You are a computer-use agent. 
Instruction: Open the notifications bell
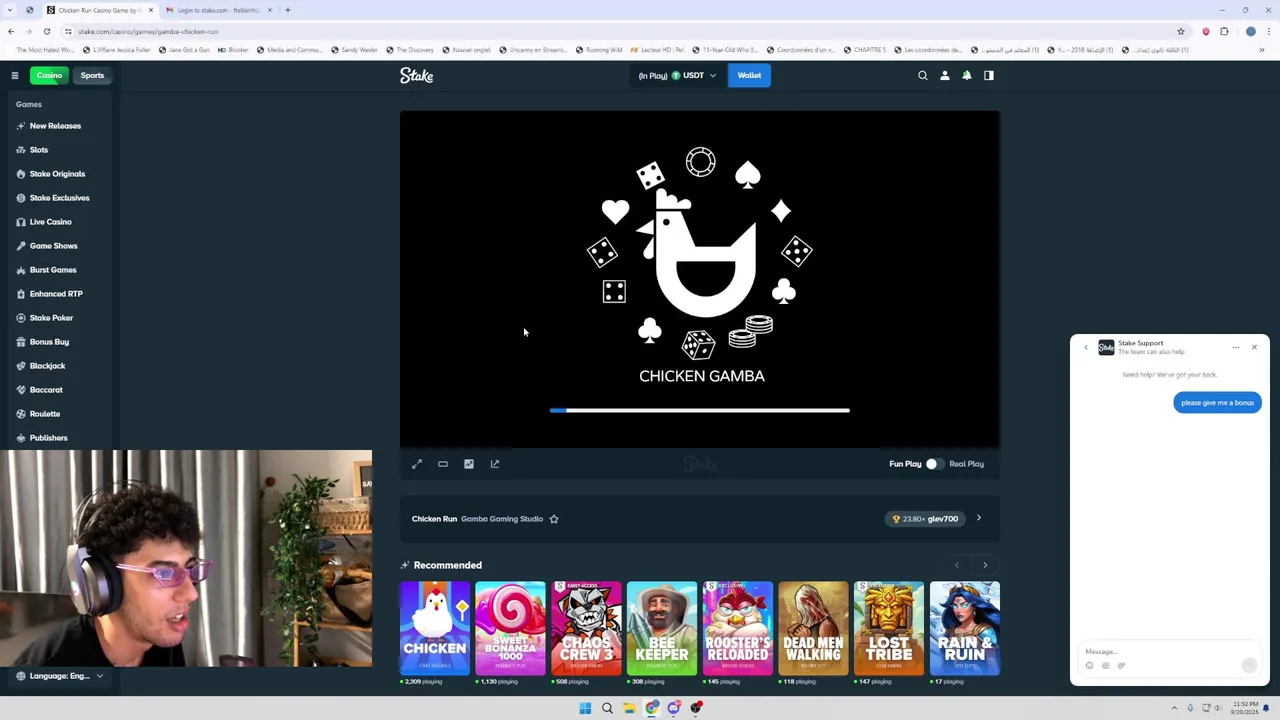pyautogui.click(x=967, y=75)
